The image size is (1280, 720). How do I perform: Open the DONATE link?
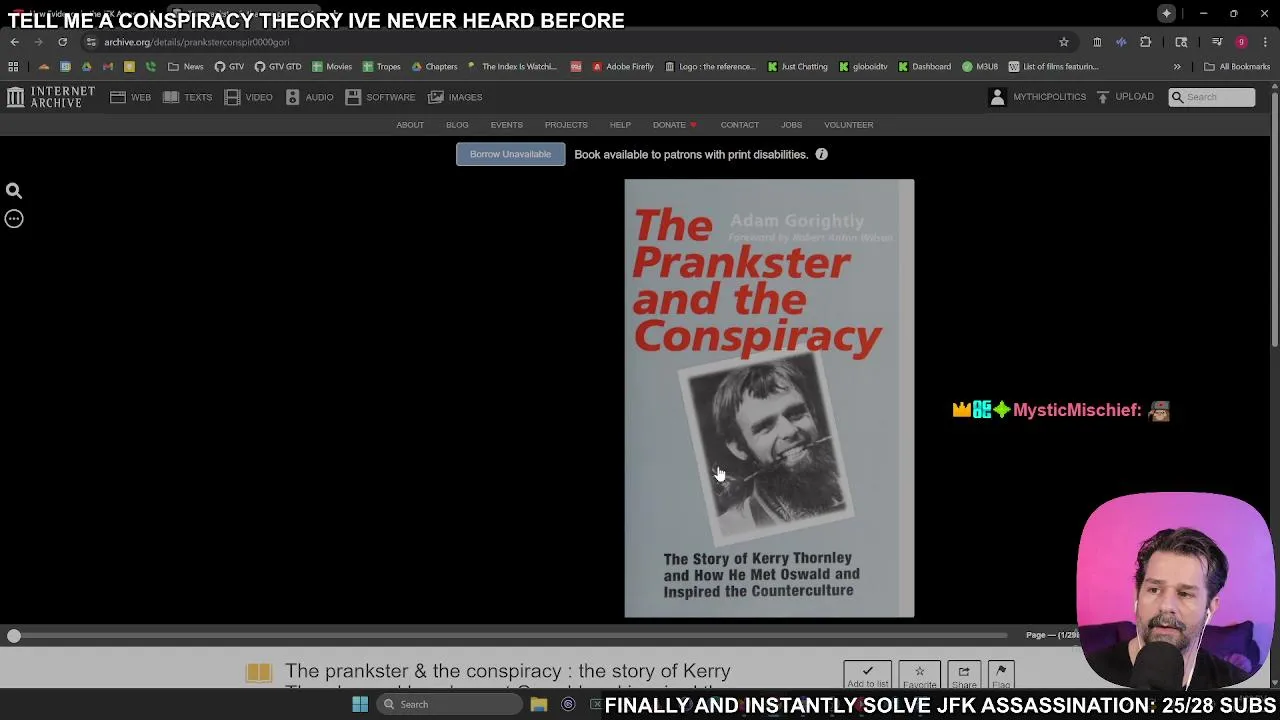click(x=674, y=125)
